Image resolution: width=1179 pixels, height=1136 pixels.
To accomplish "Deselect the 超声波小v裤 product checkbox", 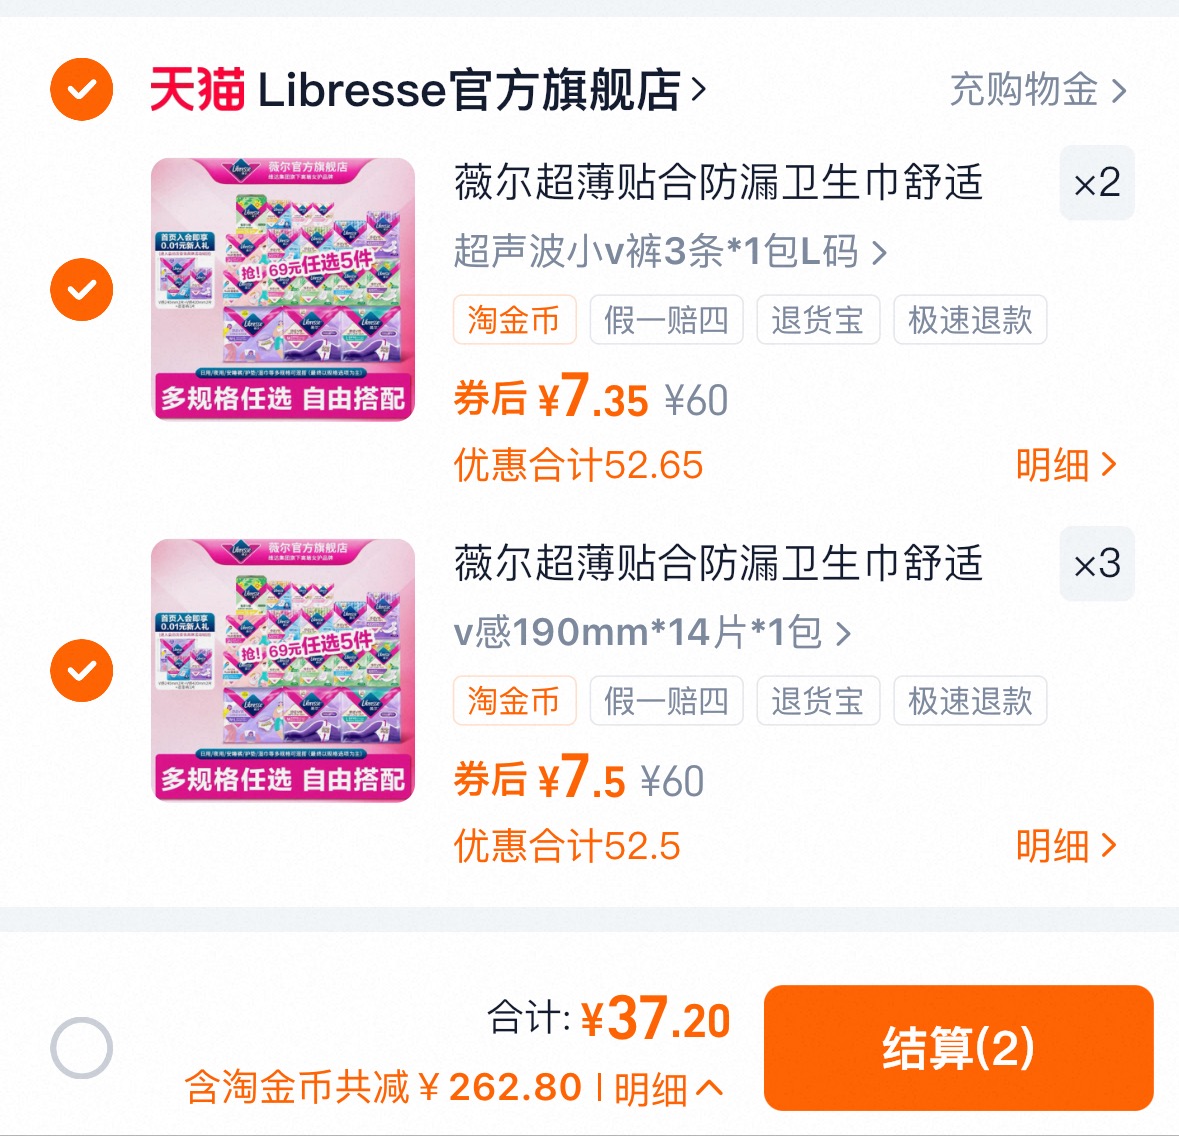I will click(81, 289).
